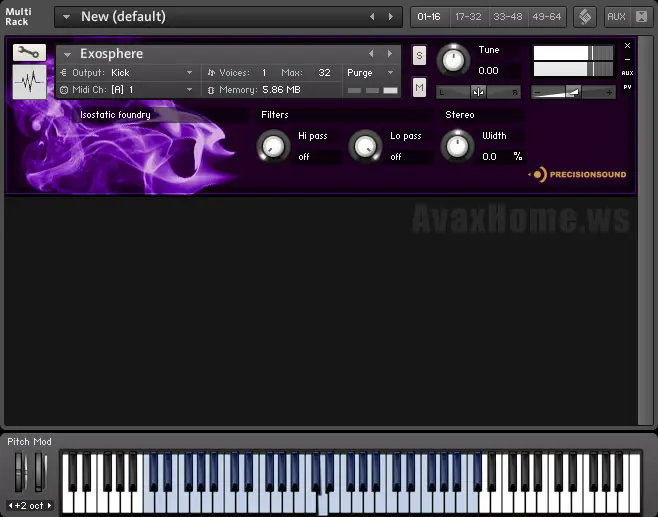658x517 pixels.
Task: Open Exosphere instrument dropdown arrow
Action: pyautogui.click(x=67, y=54)
